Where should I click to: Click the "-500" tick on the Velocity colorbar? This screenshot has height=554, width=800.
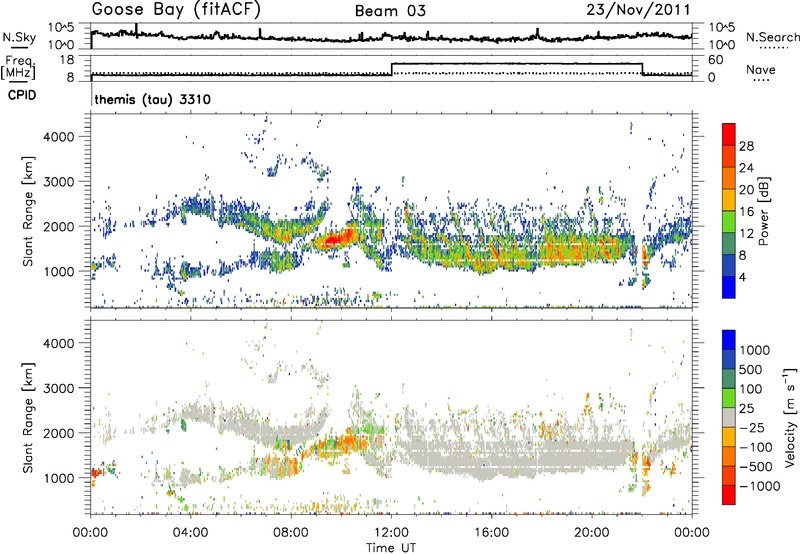pyautogui.click(x=756, y=466)
